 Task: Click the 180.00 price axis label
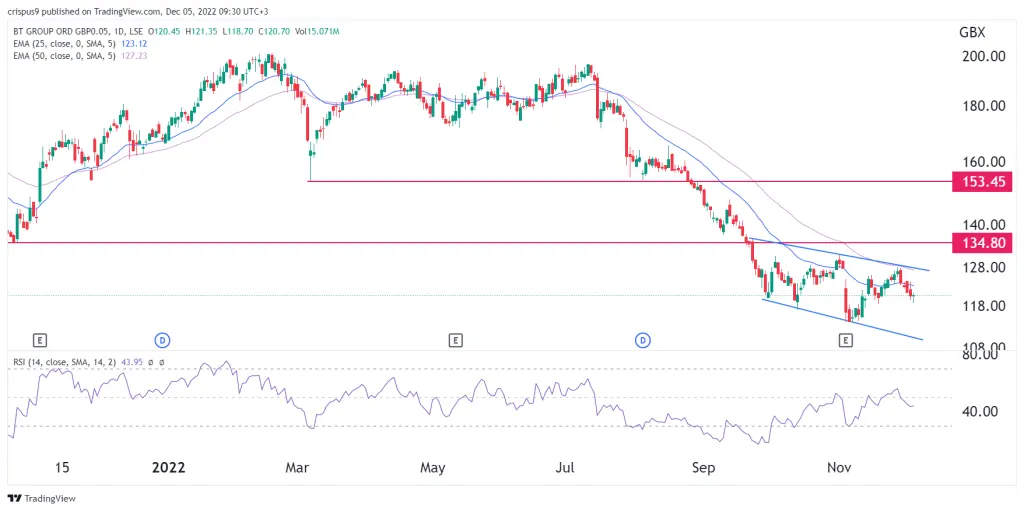(982, 106)
